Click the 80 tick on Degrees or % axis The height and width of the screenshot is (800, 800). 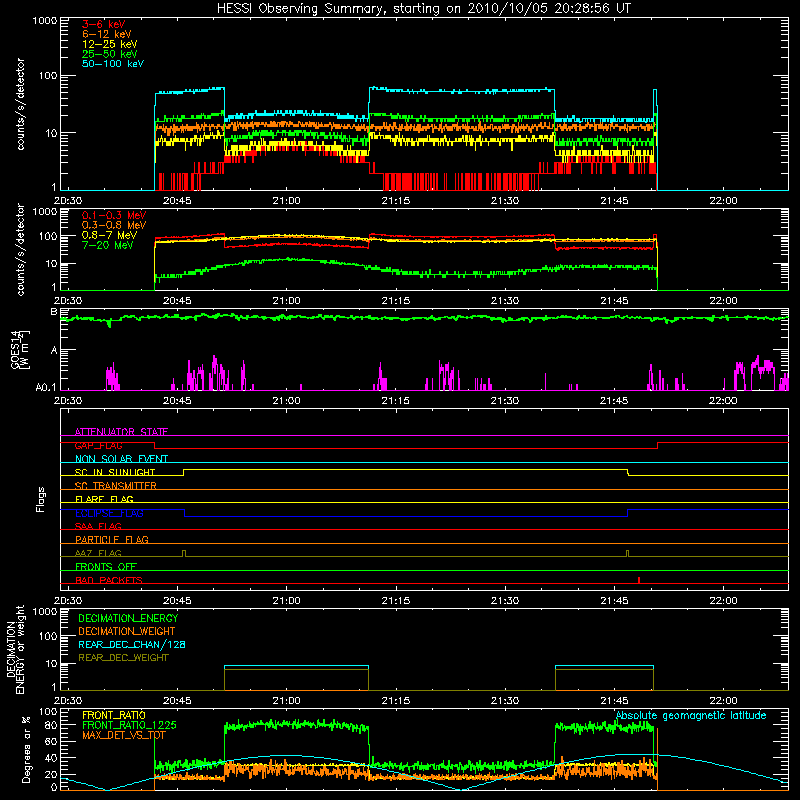point(52,725)
